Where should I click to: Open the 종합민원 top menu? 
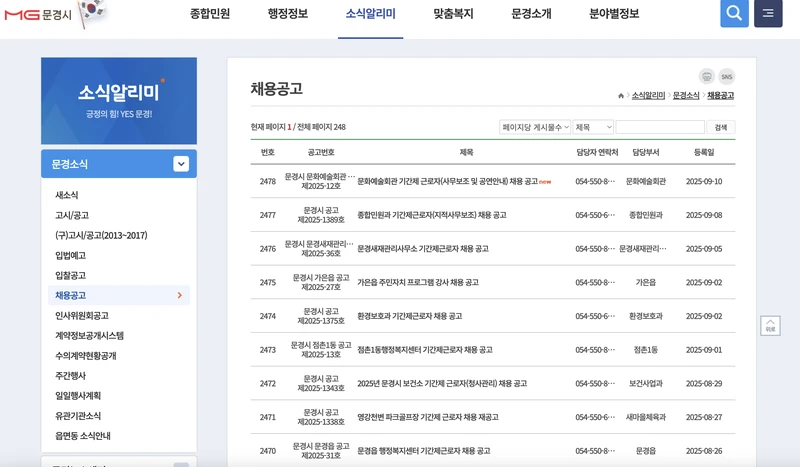pos(210,14)
